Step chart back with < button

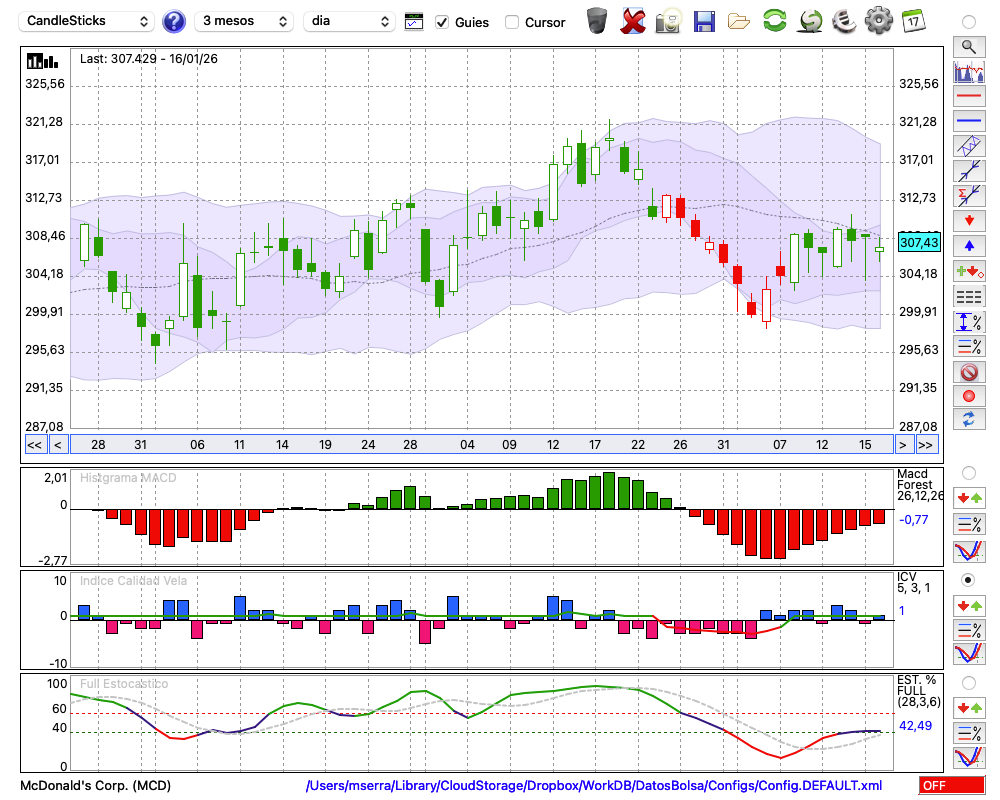point(58,445)
